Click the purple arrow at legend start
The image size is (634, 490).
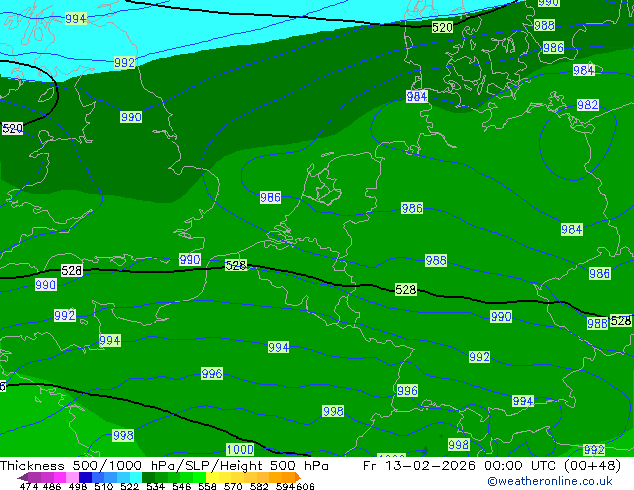pos(22,477)
